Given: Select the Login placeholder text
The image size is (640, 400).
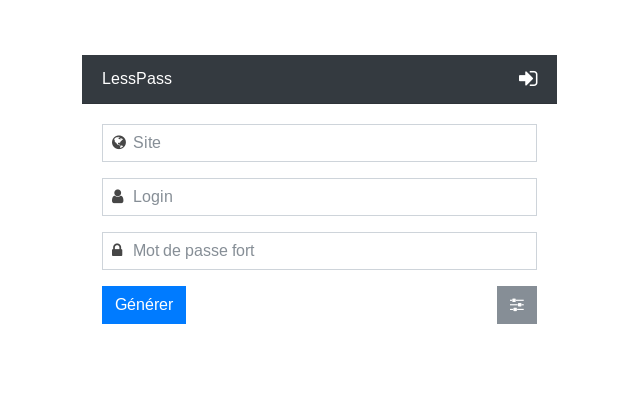Looking at the screenshot, I should (x=153, y=197).
